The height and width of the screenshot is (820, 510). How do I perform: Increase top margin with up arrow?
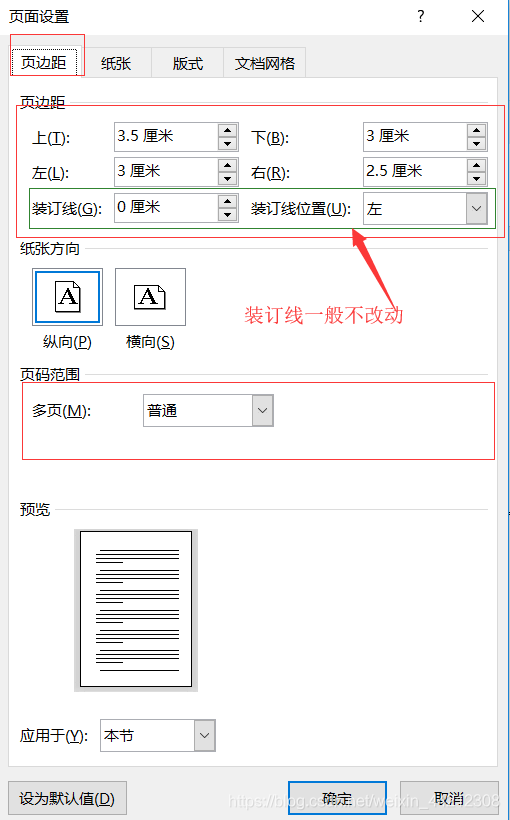(x=228, y=130)
